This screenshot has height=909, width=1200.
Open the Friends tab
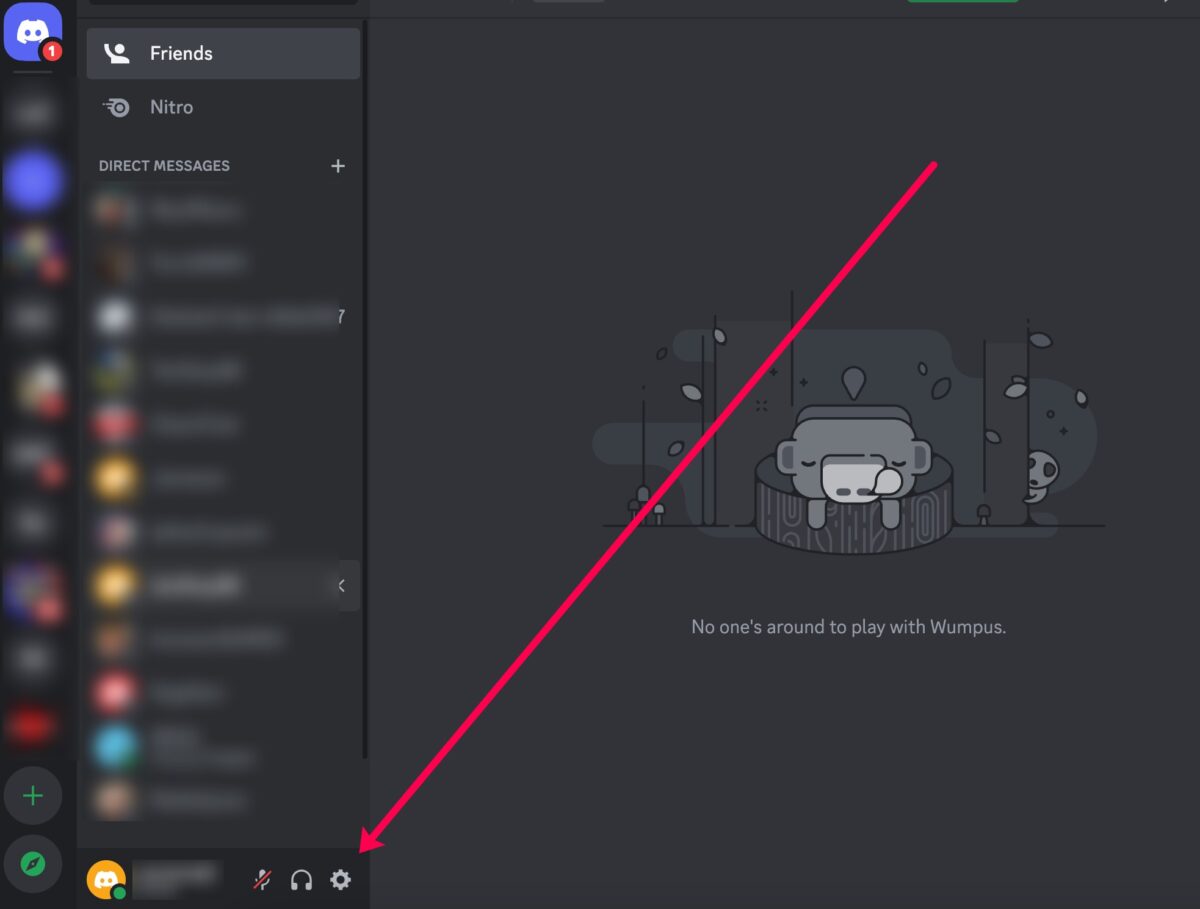point(223,53)
